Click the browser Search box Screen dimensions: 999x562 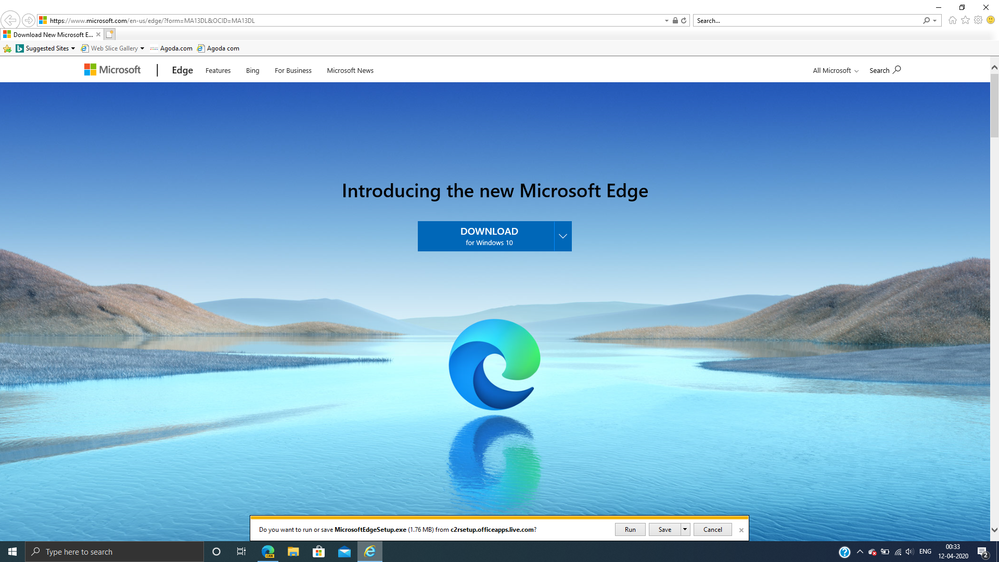[x=807, y=20]
